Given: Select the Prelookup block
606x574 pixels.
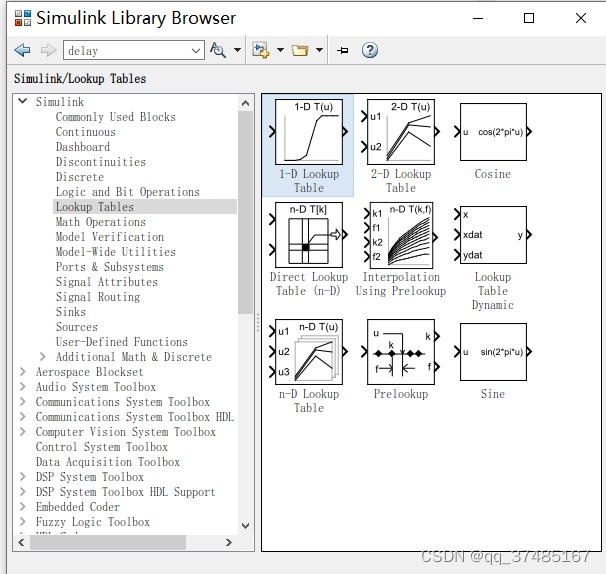Looking at the screenshot, I should point(400,359).
